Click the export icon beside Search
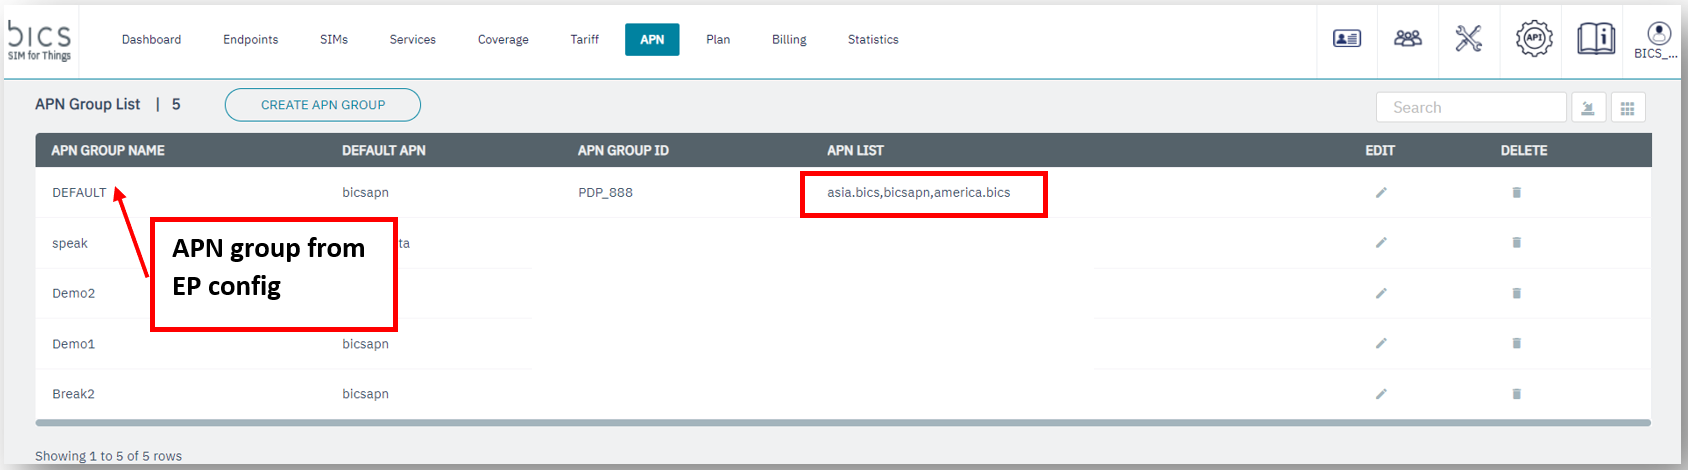This screenshot has width=1688, height=470. [x=1588, y=108]
